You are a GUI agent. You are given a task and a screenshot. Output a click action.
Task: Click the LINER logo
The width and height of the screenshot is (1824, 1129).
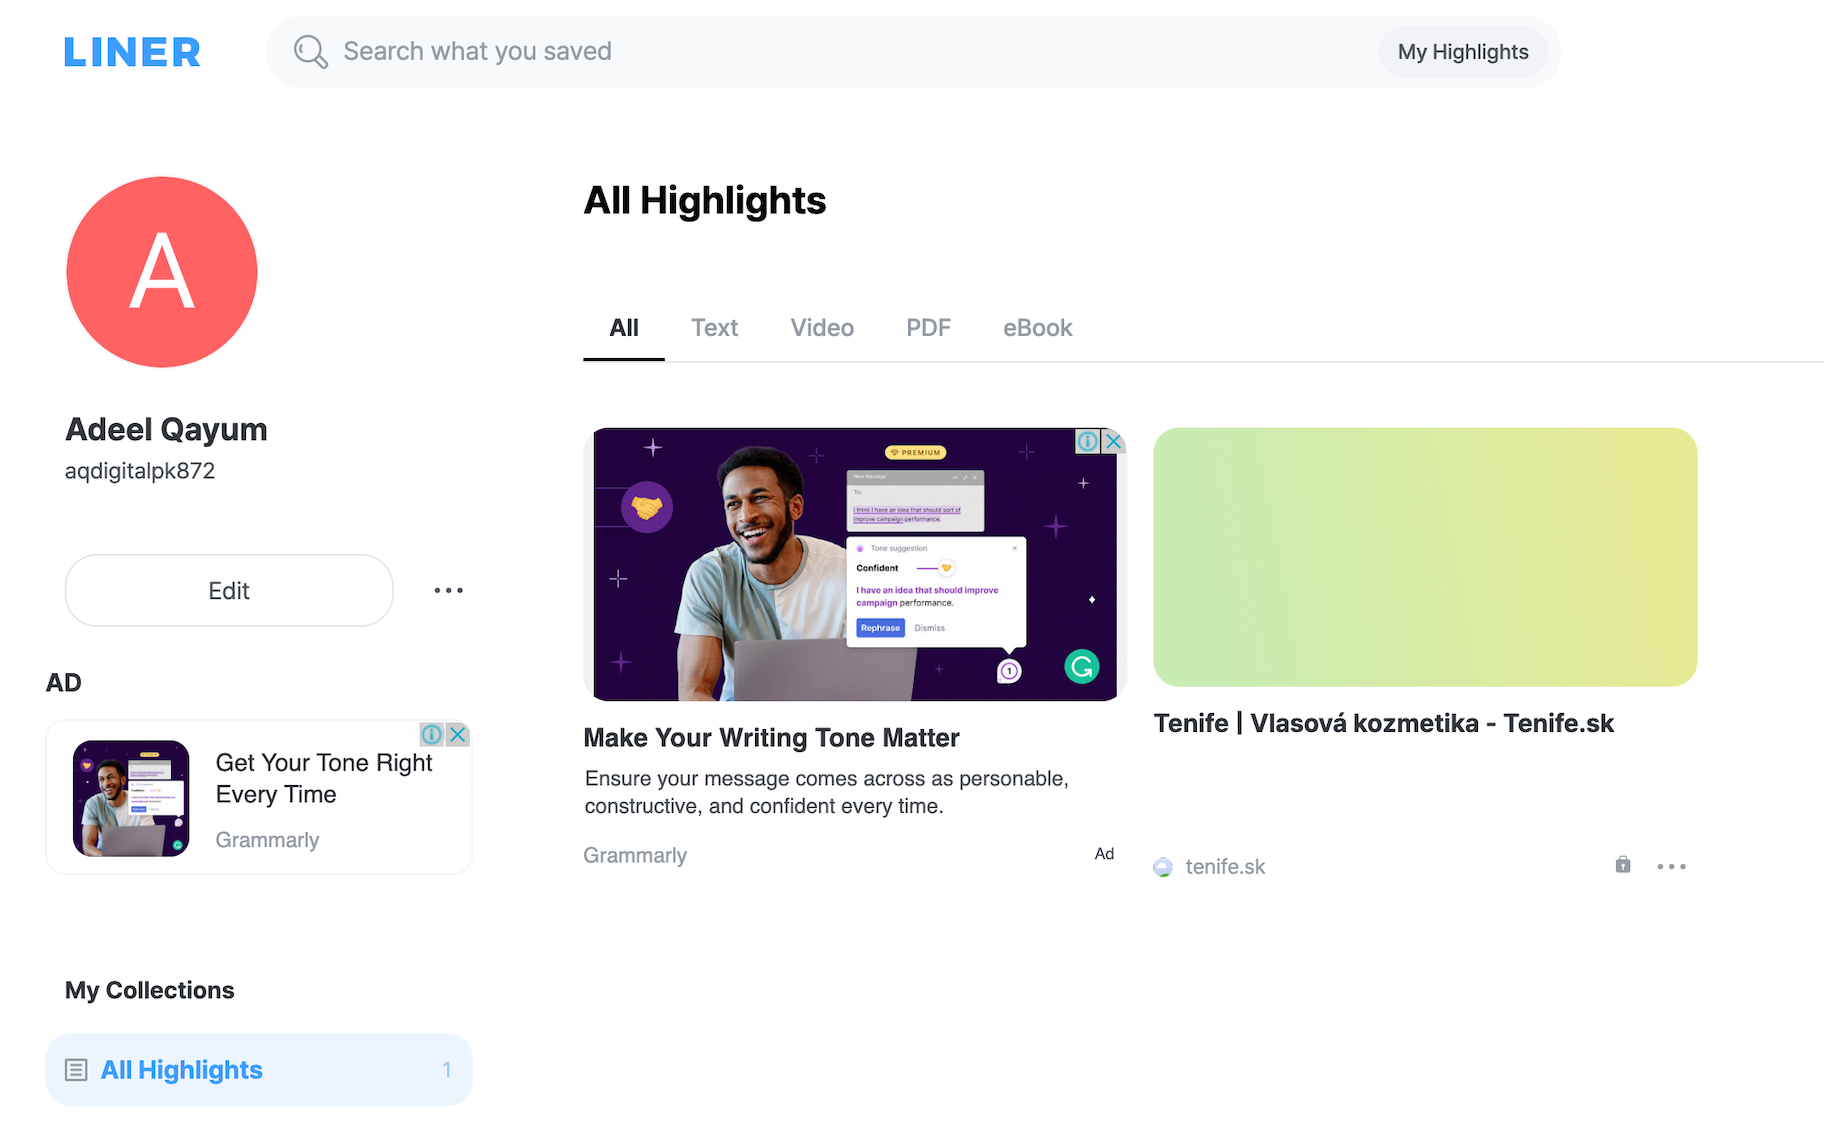(x=132, y=52)
